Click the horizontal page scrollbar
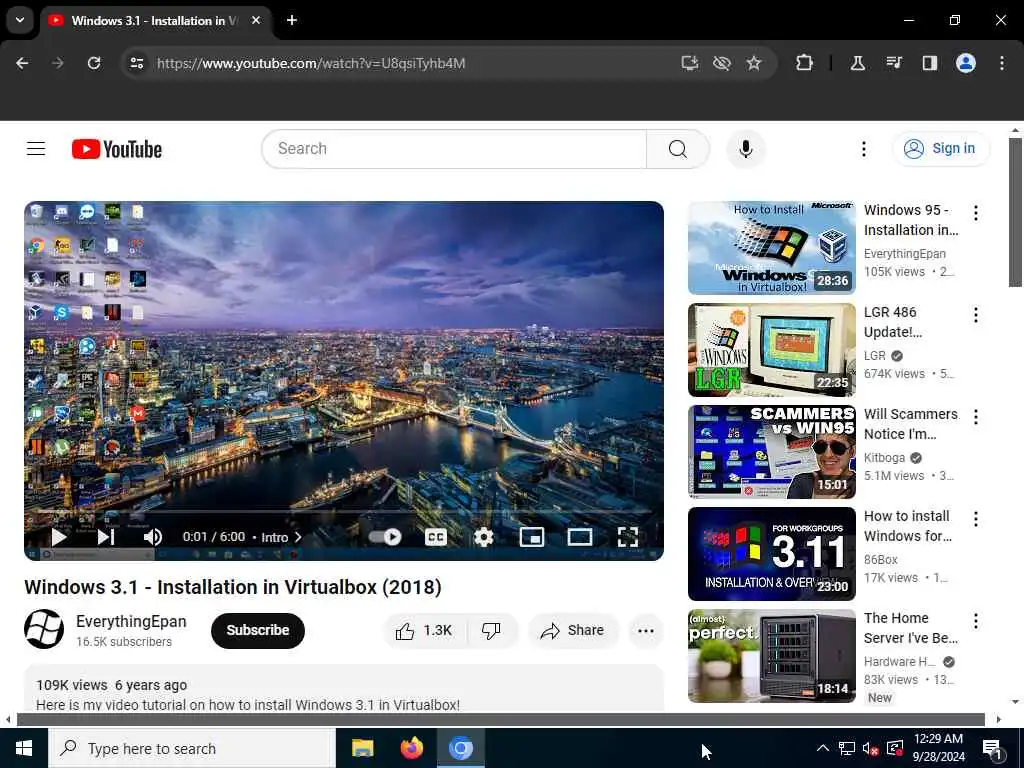The height and width of the screenshot is (768, 1024). (500, 720)
